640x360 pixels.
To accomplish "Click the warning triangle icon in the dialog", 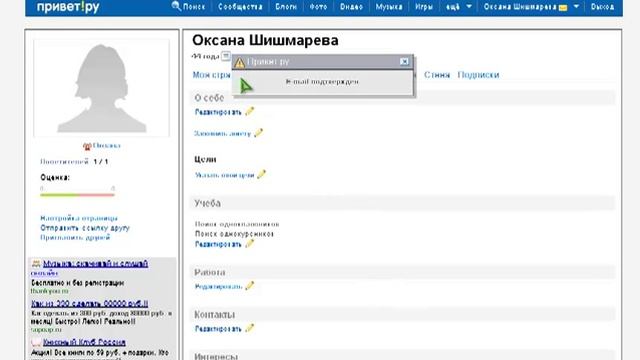I will click(x=240, y=62).
